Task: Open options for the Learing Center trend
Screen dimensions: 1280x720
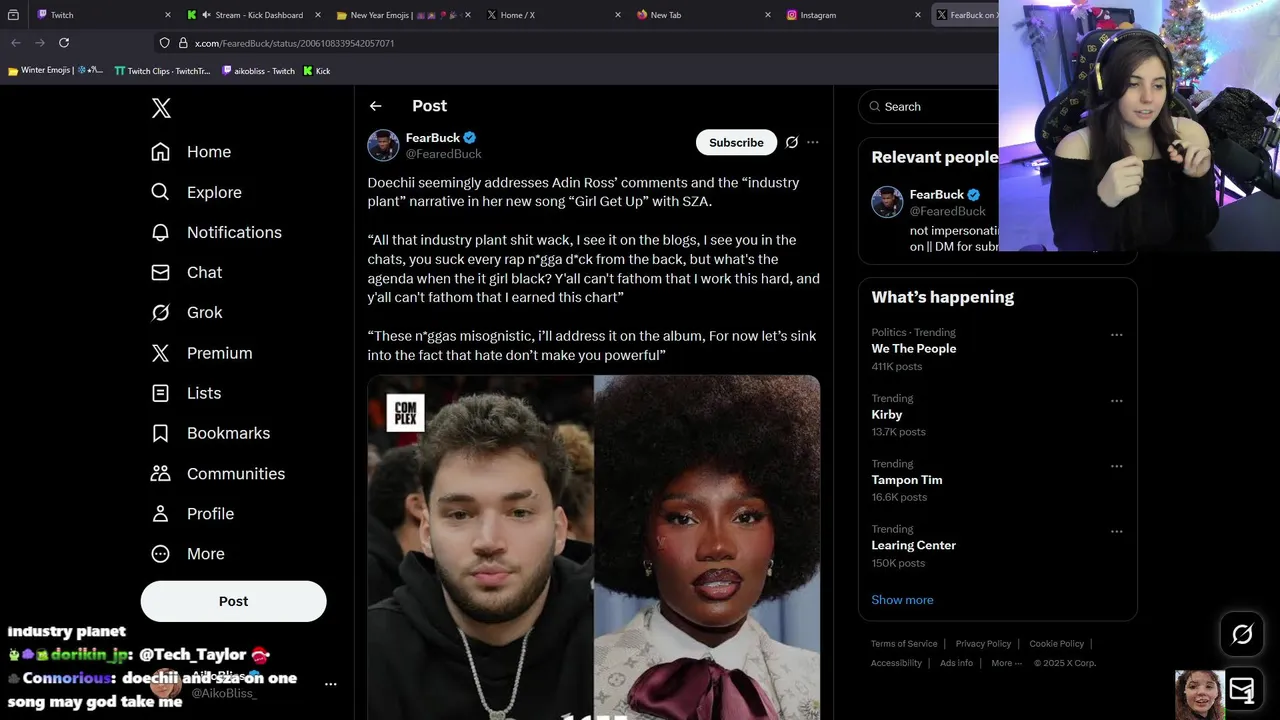Action: click(1116, 532)
